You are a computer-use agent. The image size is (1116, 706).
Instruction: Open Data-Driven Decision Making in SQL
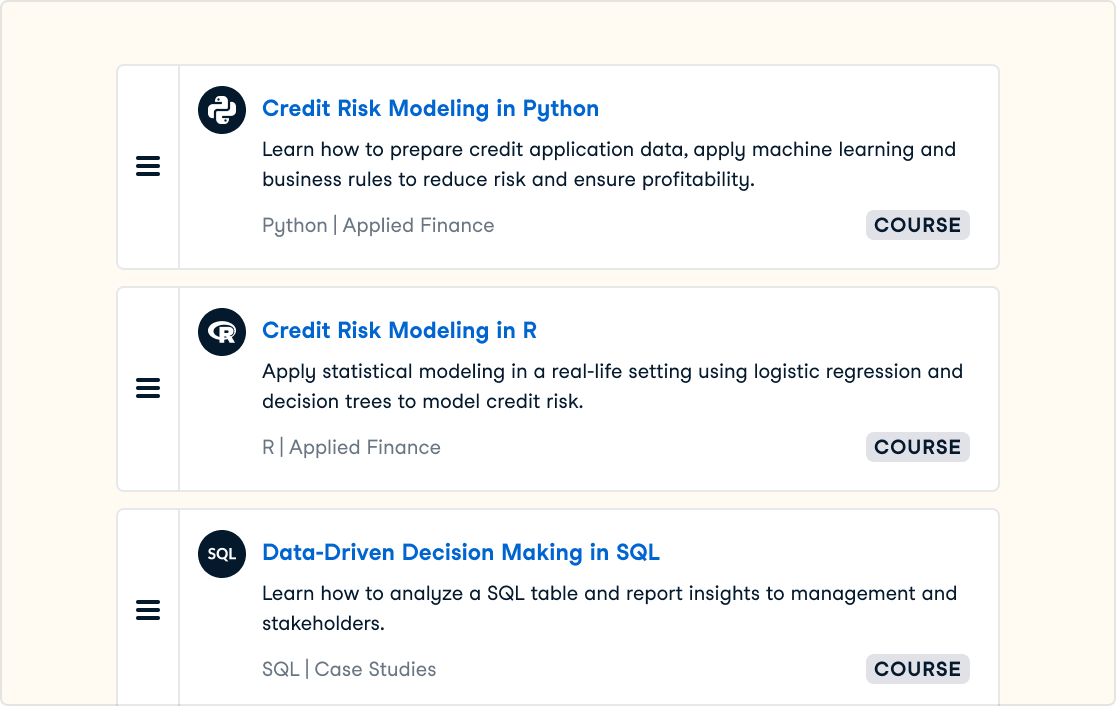[461, 552]
